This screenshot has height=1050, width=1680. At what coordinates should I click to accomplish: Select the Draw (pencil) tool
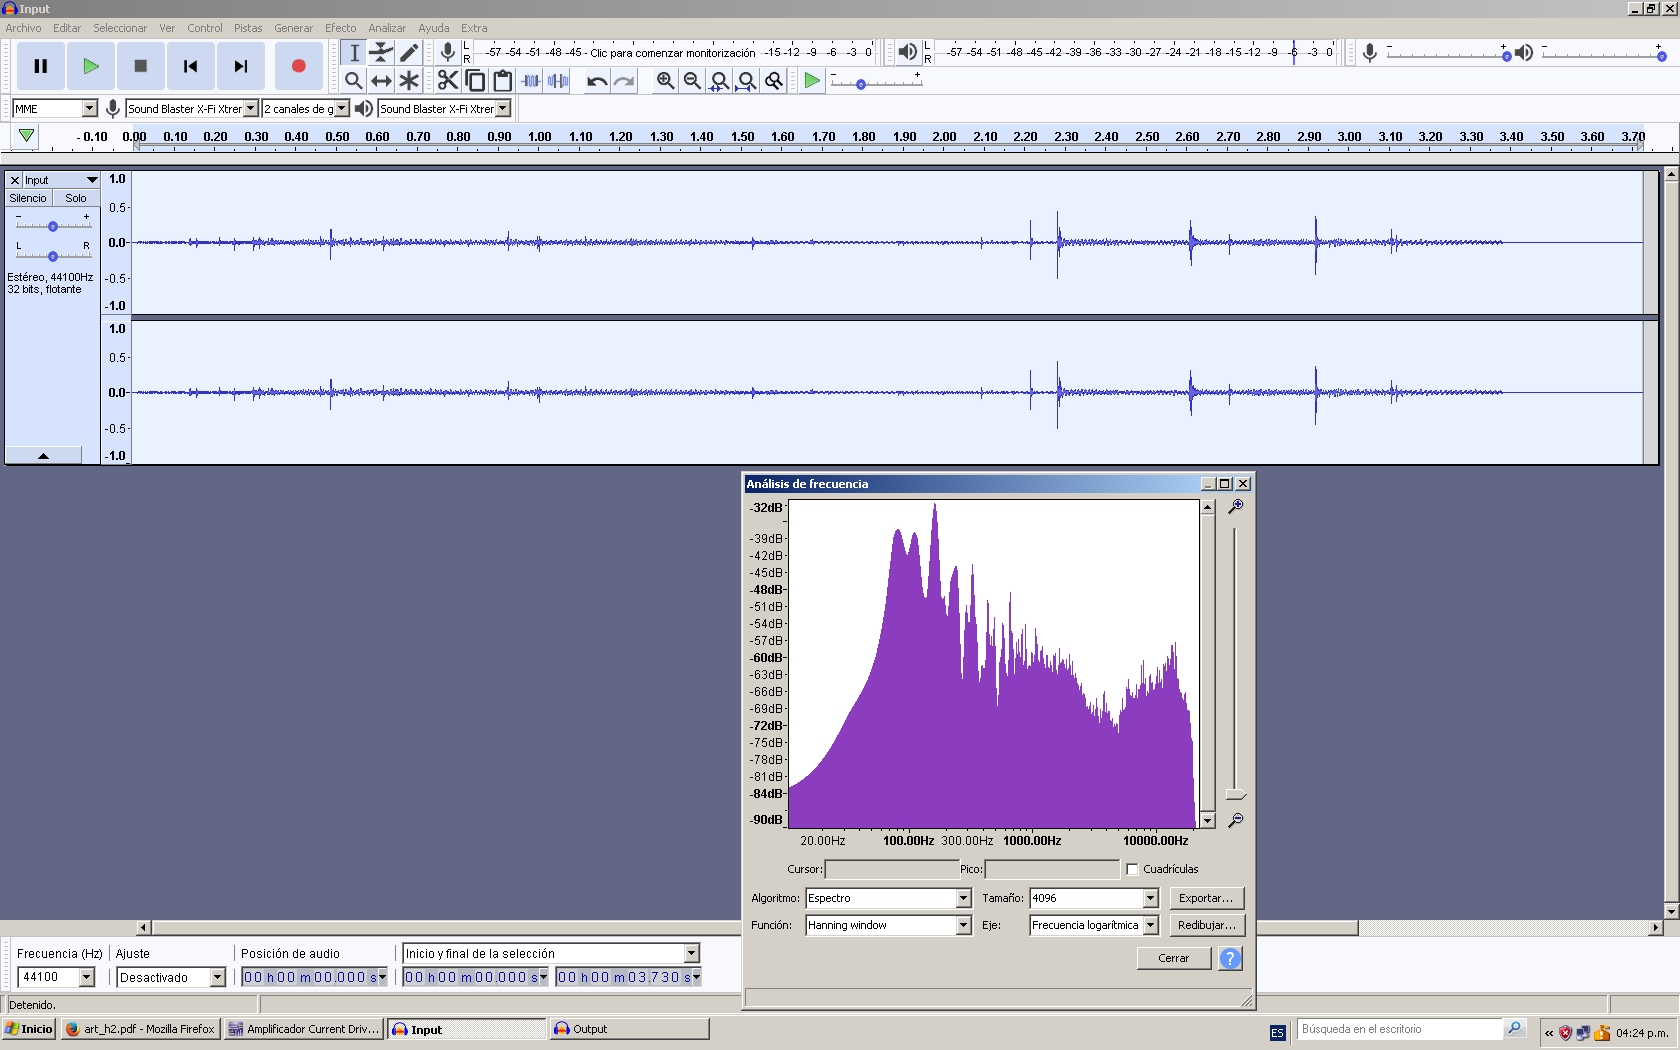pyautogui.click(x=409, y=53)
